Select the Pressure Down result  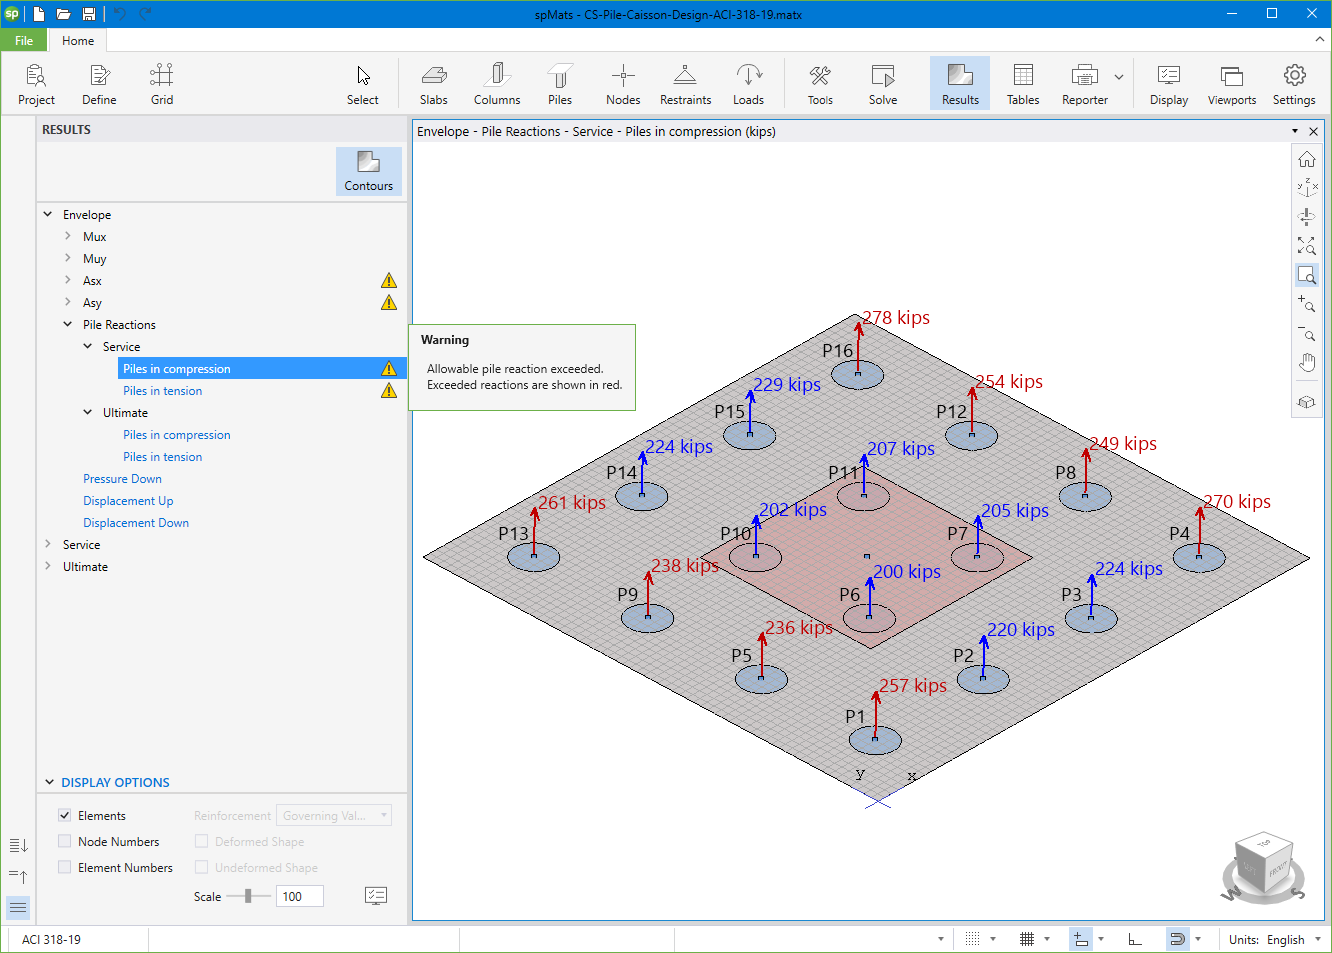[122, 479]
